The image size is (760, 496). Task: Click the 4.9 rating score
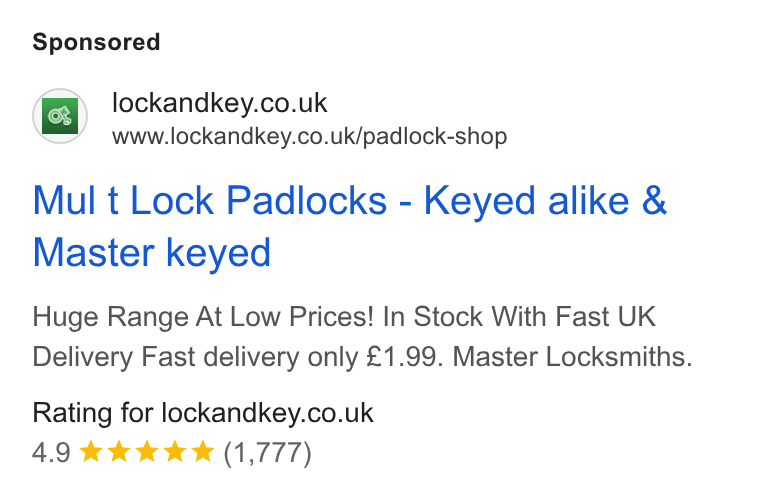(x=51, y=453)
